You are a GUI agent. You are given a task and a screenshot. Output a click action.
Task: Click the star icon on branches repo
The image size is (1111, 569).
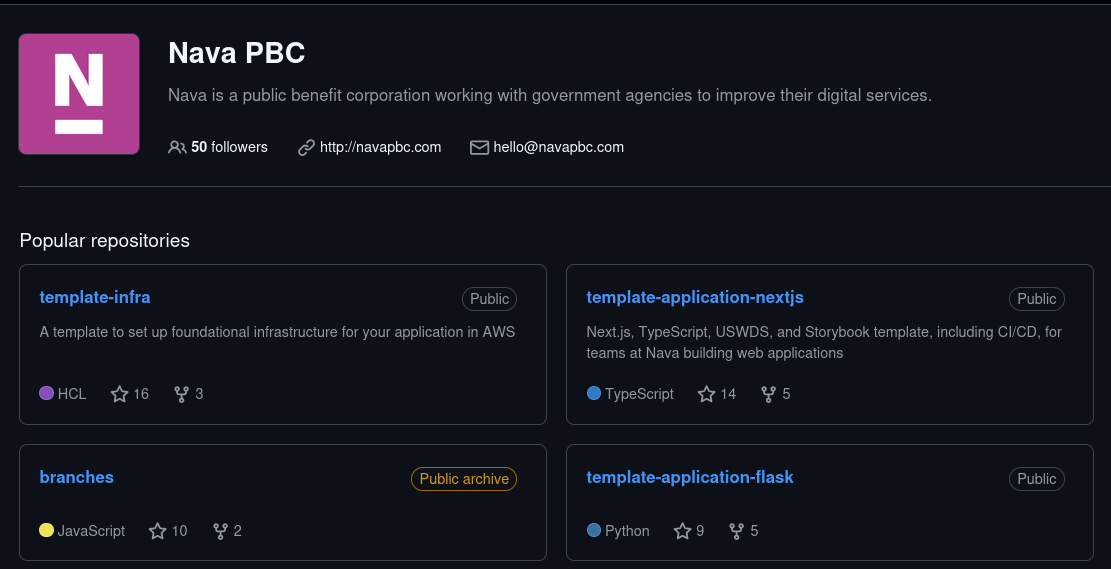pos(157,531)
